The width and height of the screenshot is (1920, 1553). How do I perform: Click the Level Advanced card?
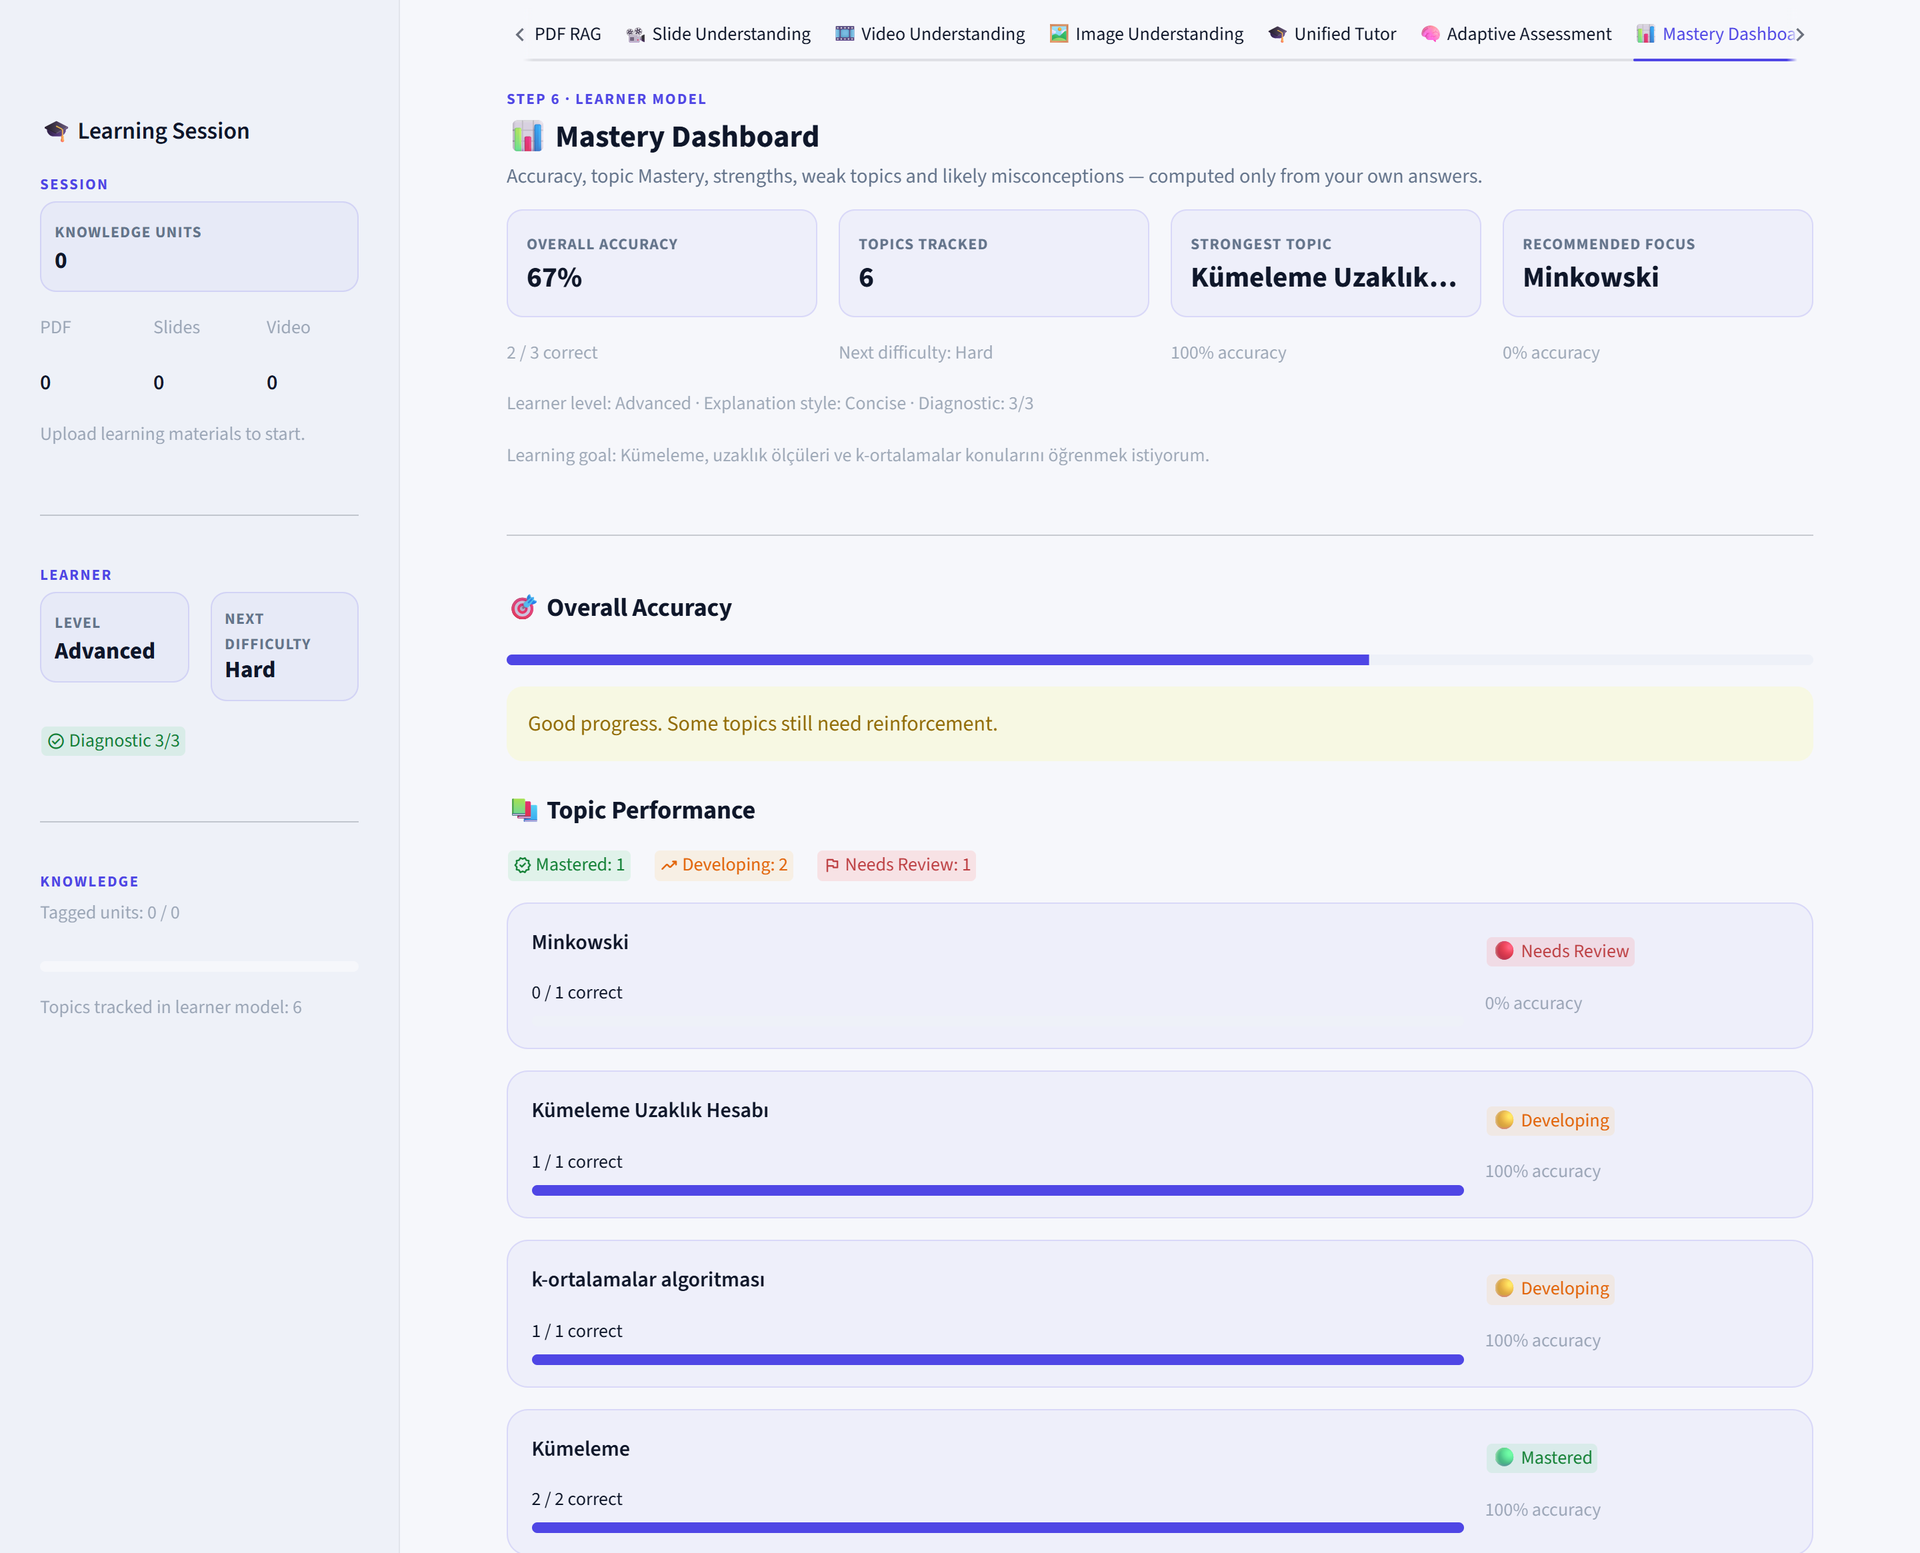pos(114,637)
